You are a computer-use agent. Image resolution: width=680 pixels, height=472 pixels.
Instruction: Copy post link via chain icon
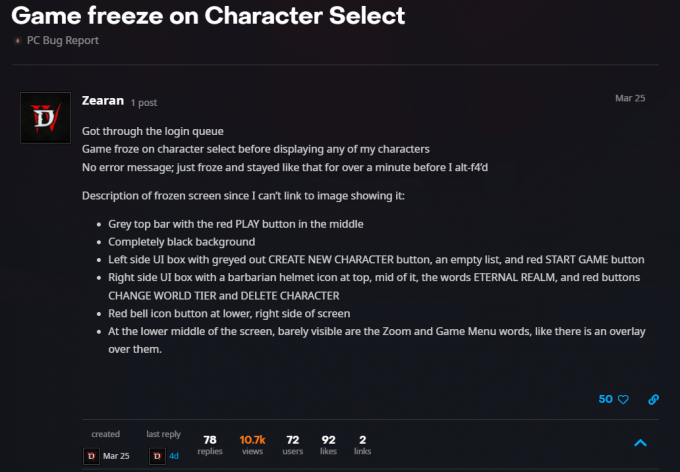point(653,400)
